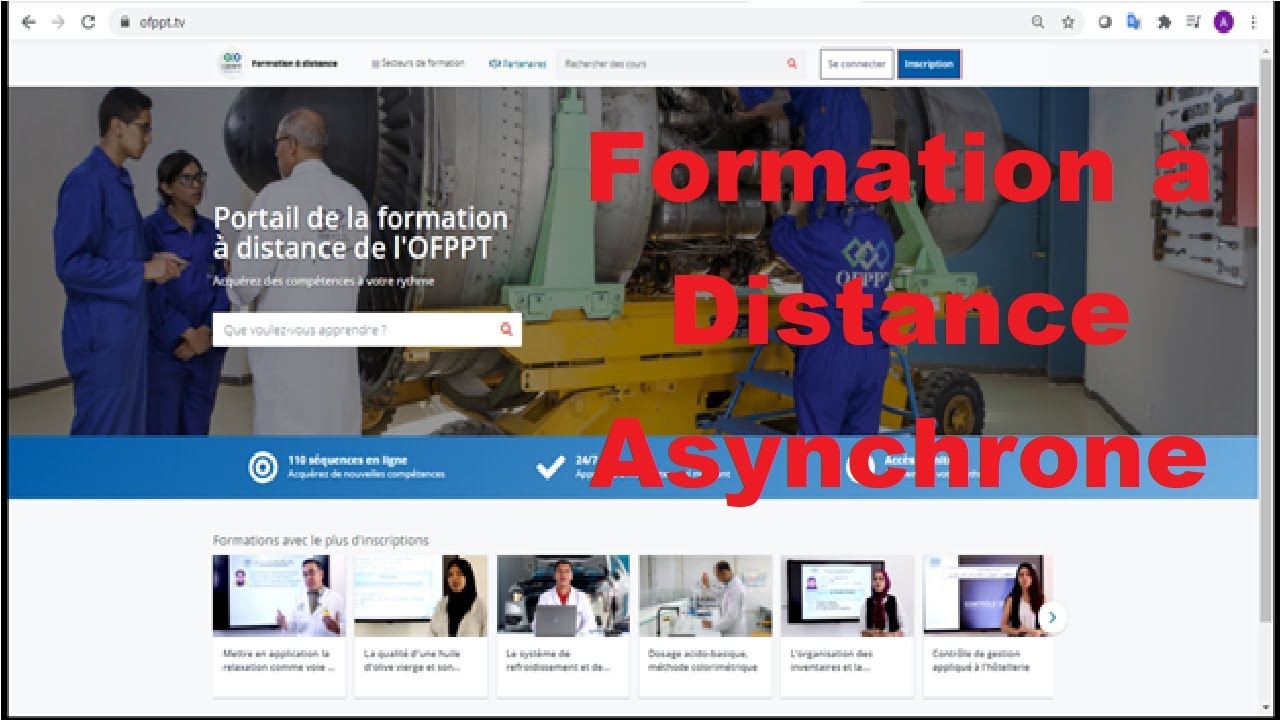
Task: Show next courses with the carousel arrow
Action: (x=1052, y=617)
